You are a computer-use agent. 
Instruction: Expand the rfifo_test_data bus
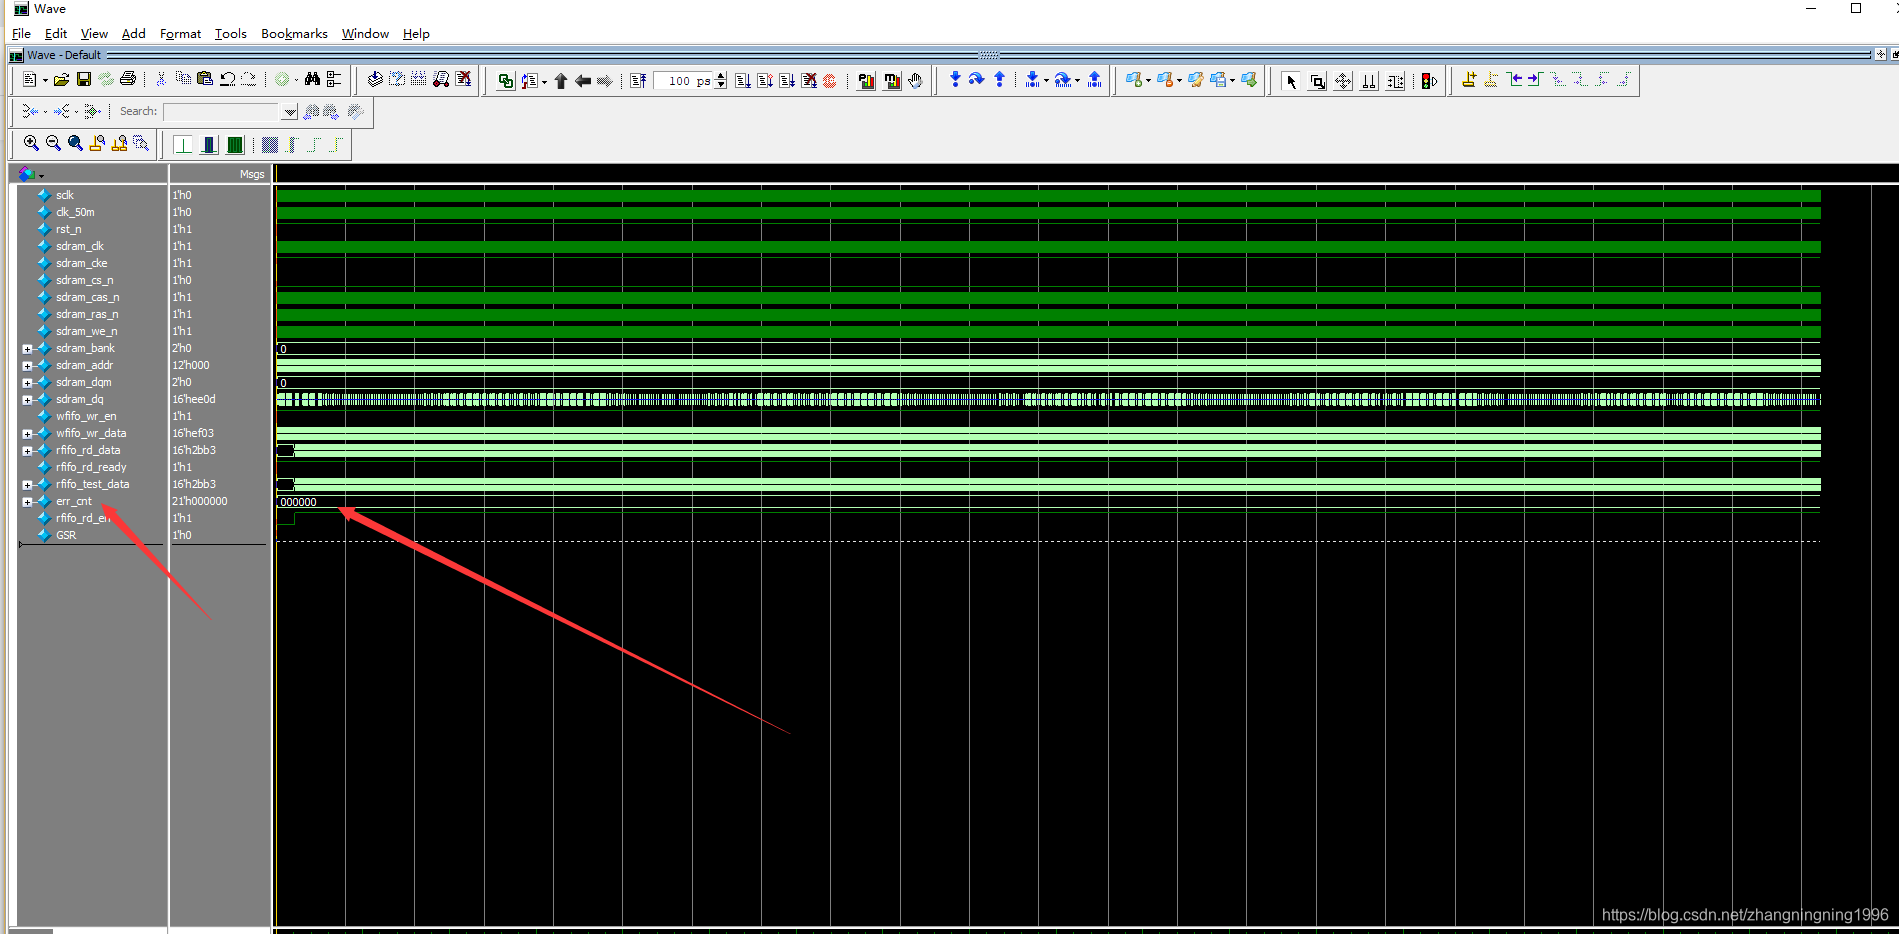coord(28,485)
